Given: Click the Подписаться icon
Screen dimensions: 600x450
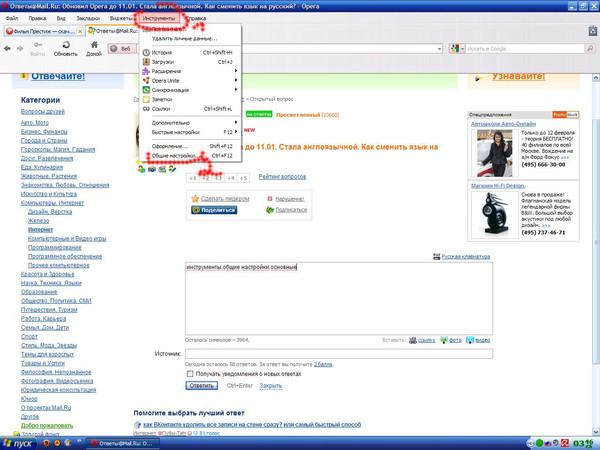Looking at the screenshot, I should [x=270, y=210].
